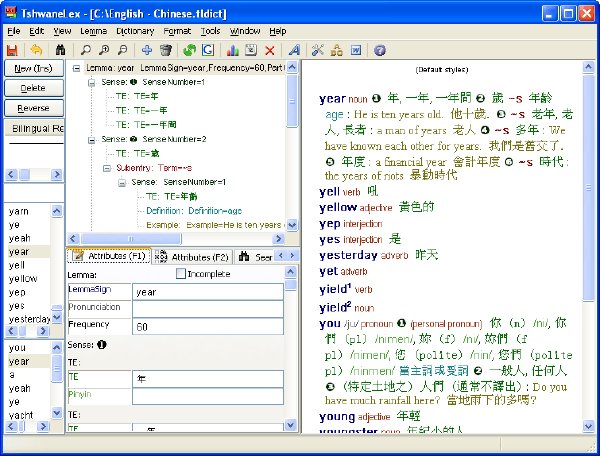Click the green refresh arrows icon
Viewport: 600px width, 456px height.
pyautogui.click(x=189, y=50)
